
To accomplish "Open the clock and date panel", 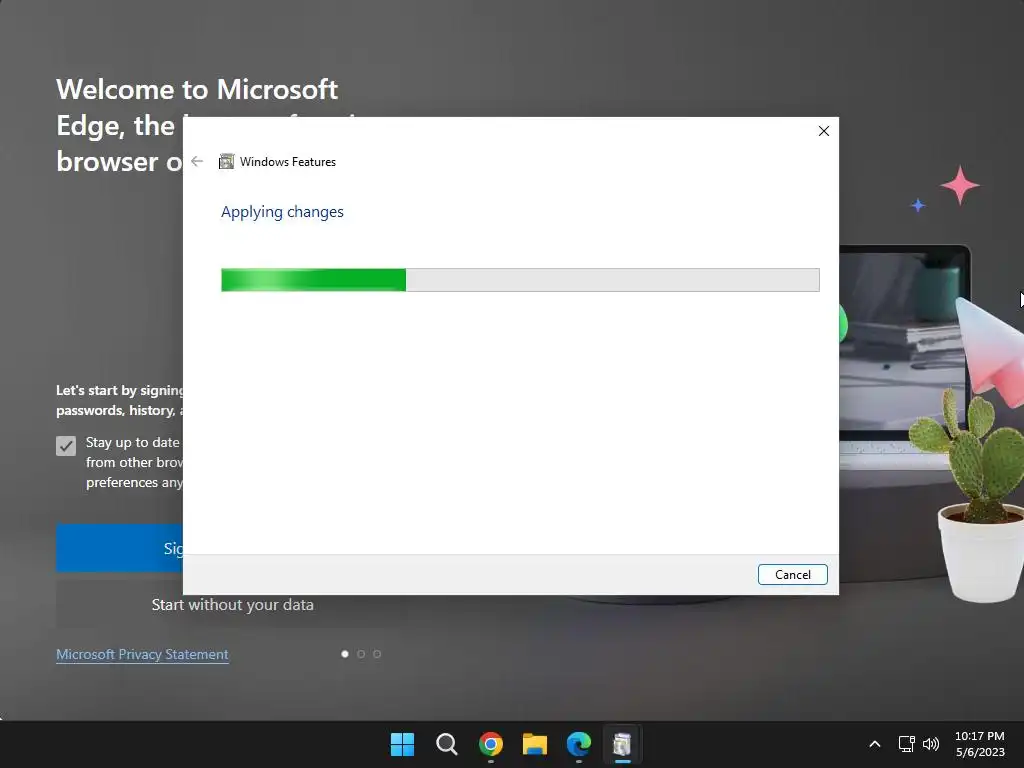I will click(980, 744).
